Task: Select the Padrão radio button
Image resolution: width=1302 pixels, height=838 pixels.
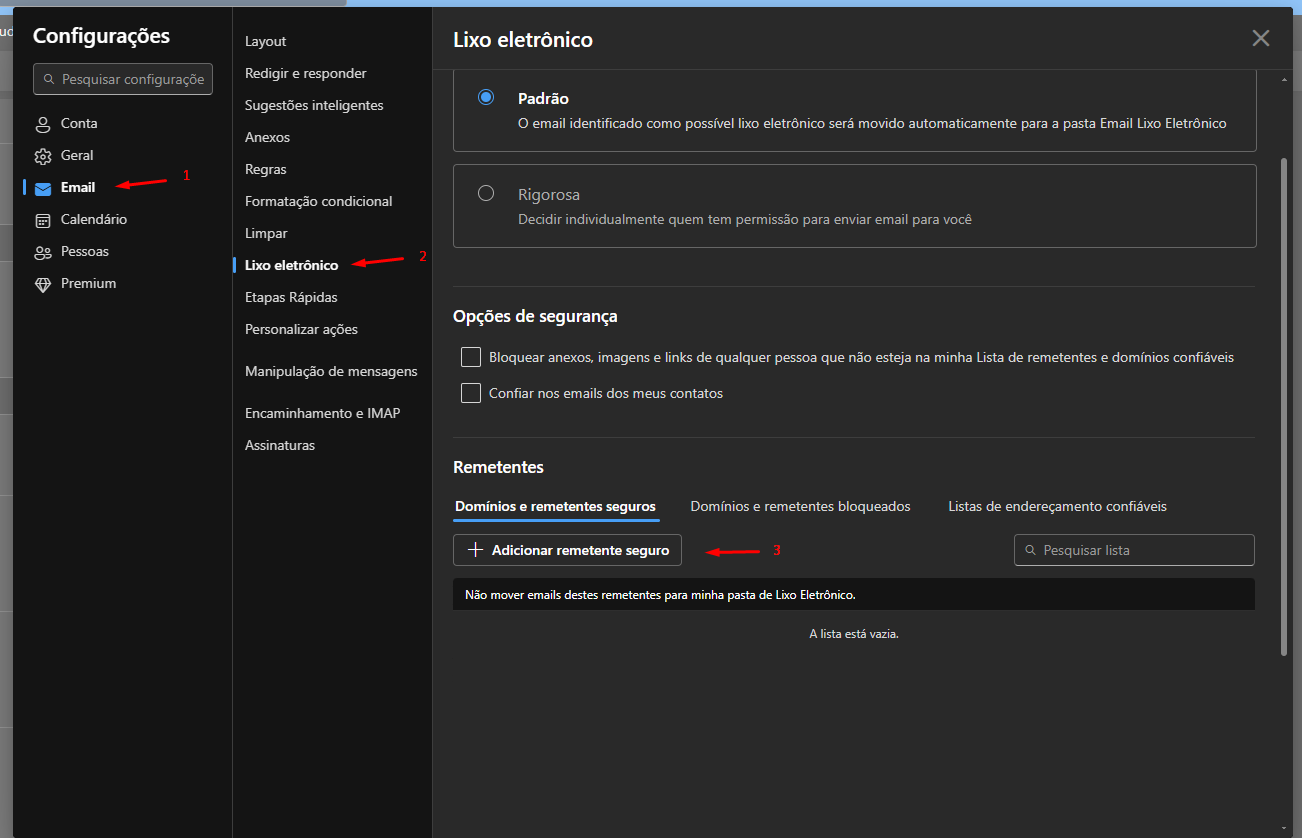Action: (x=486, y=97)
